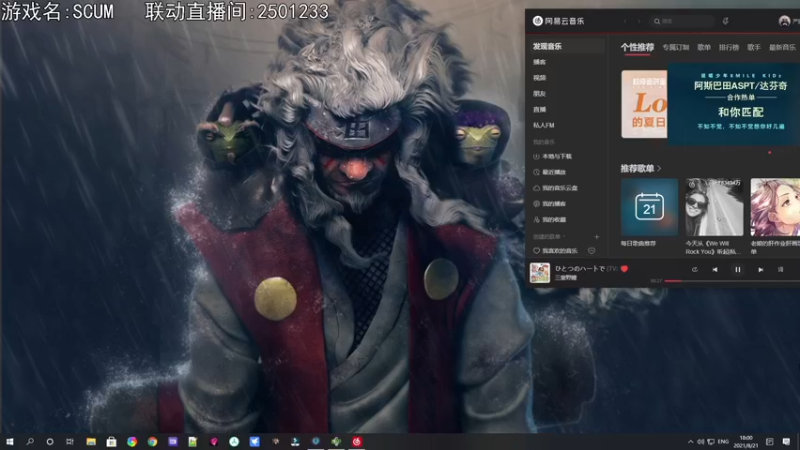Unlike the song via red heart
The height and width of the screenshot is (450, 800).
(624, 268)
